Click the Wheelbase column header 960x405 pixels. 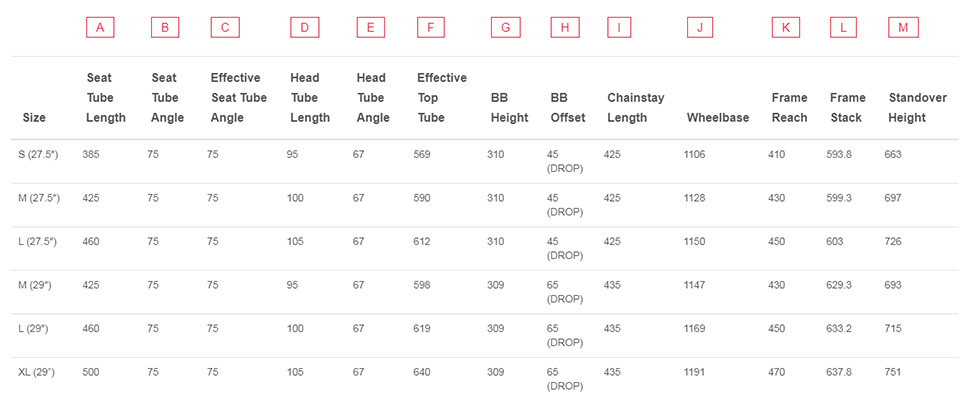pyautogui.click(x=717, y=118)
